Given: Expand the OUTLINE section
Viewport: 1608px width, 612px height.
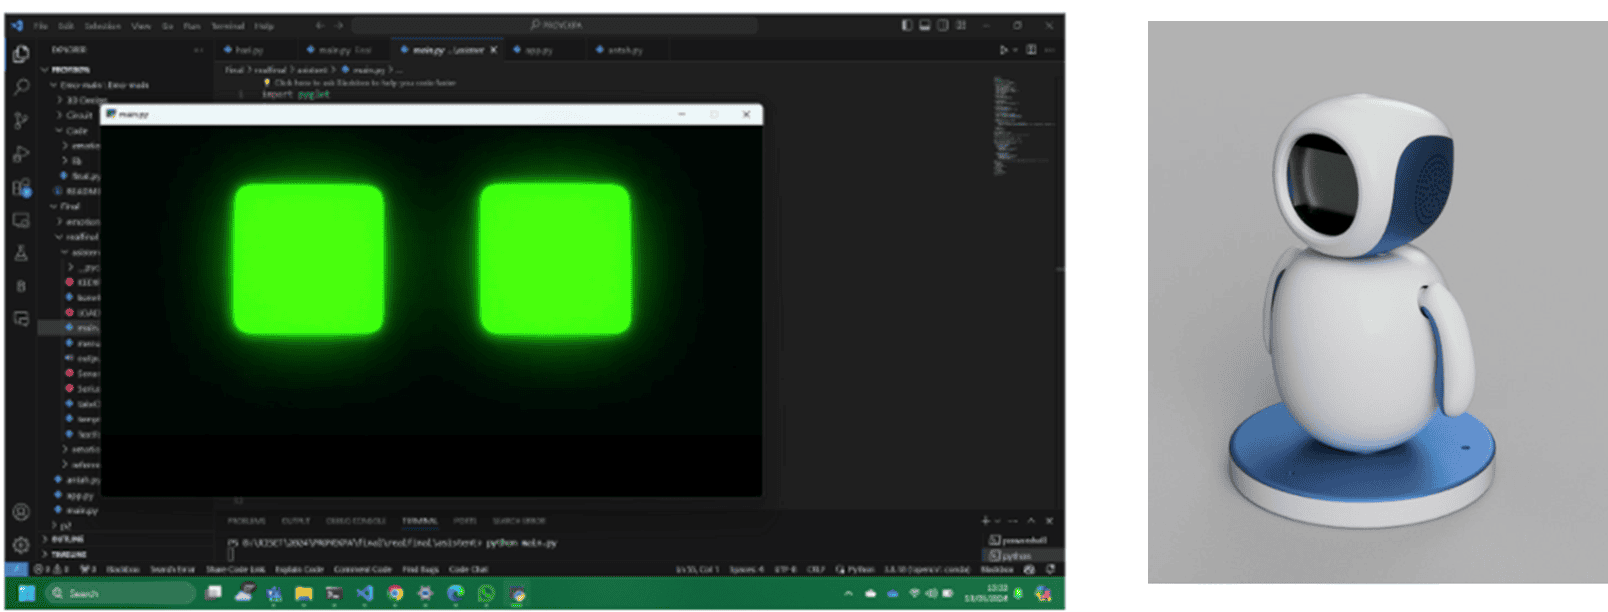Looking at the screenshot, I should coord(63,539).
